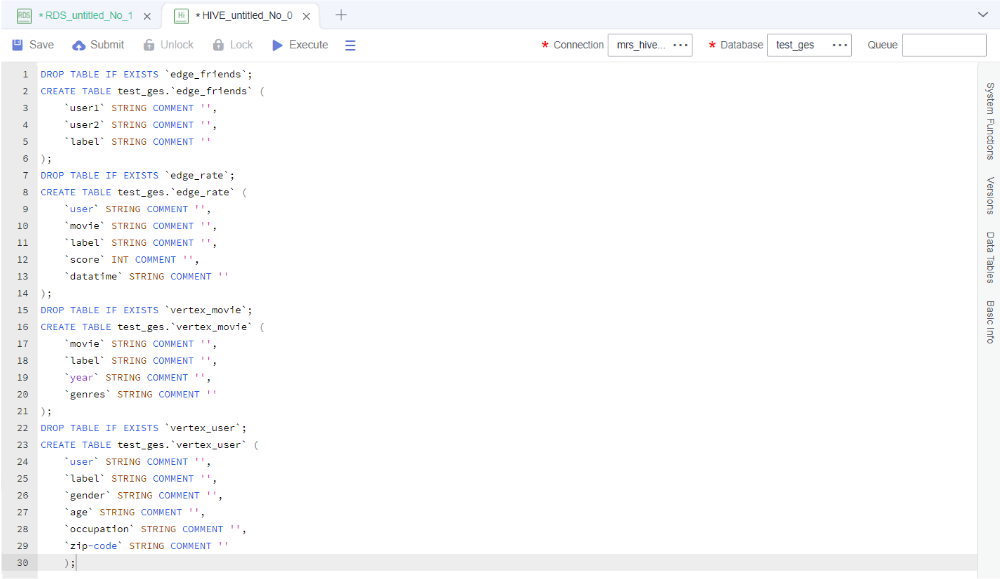Click the text "`gender` STRING COMMENT ''"
The height and width of the screenshot is (579, 1000).
pos(140,495)
